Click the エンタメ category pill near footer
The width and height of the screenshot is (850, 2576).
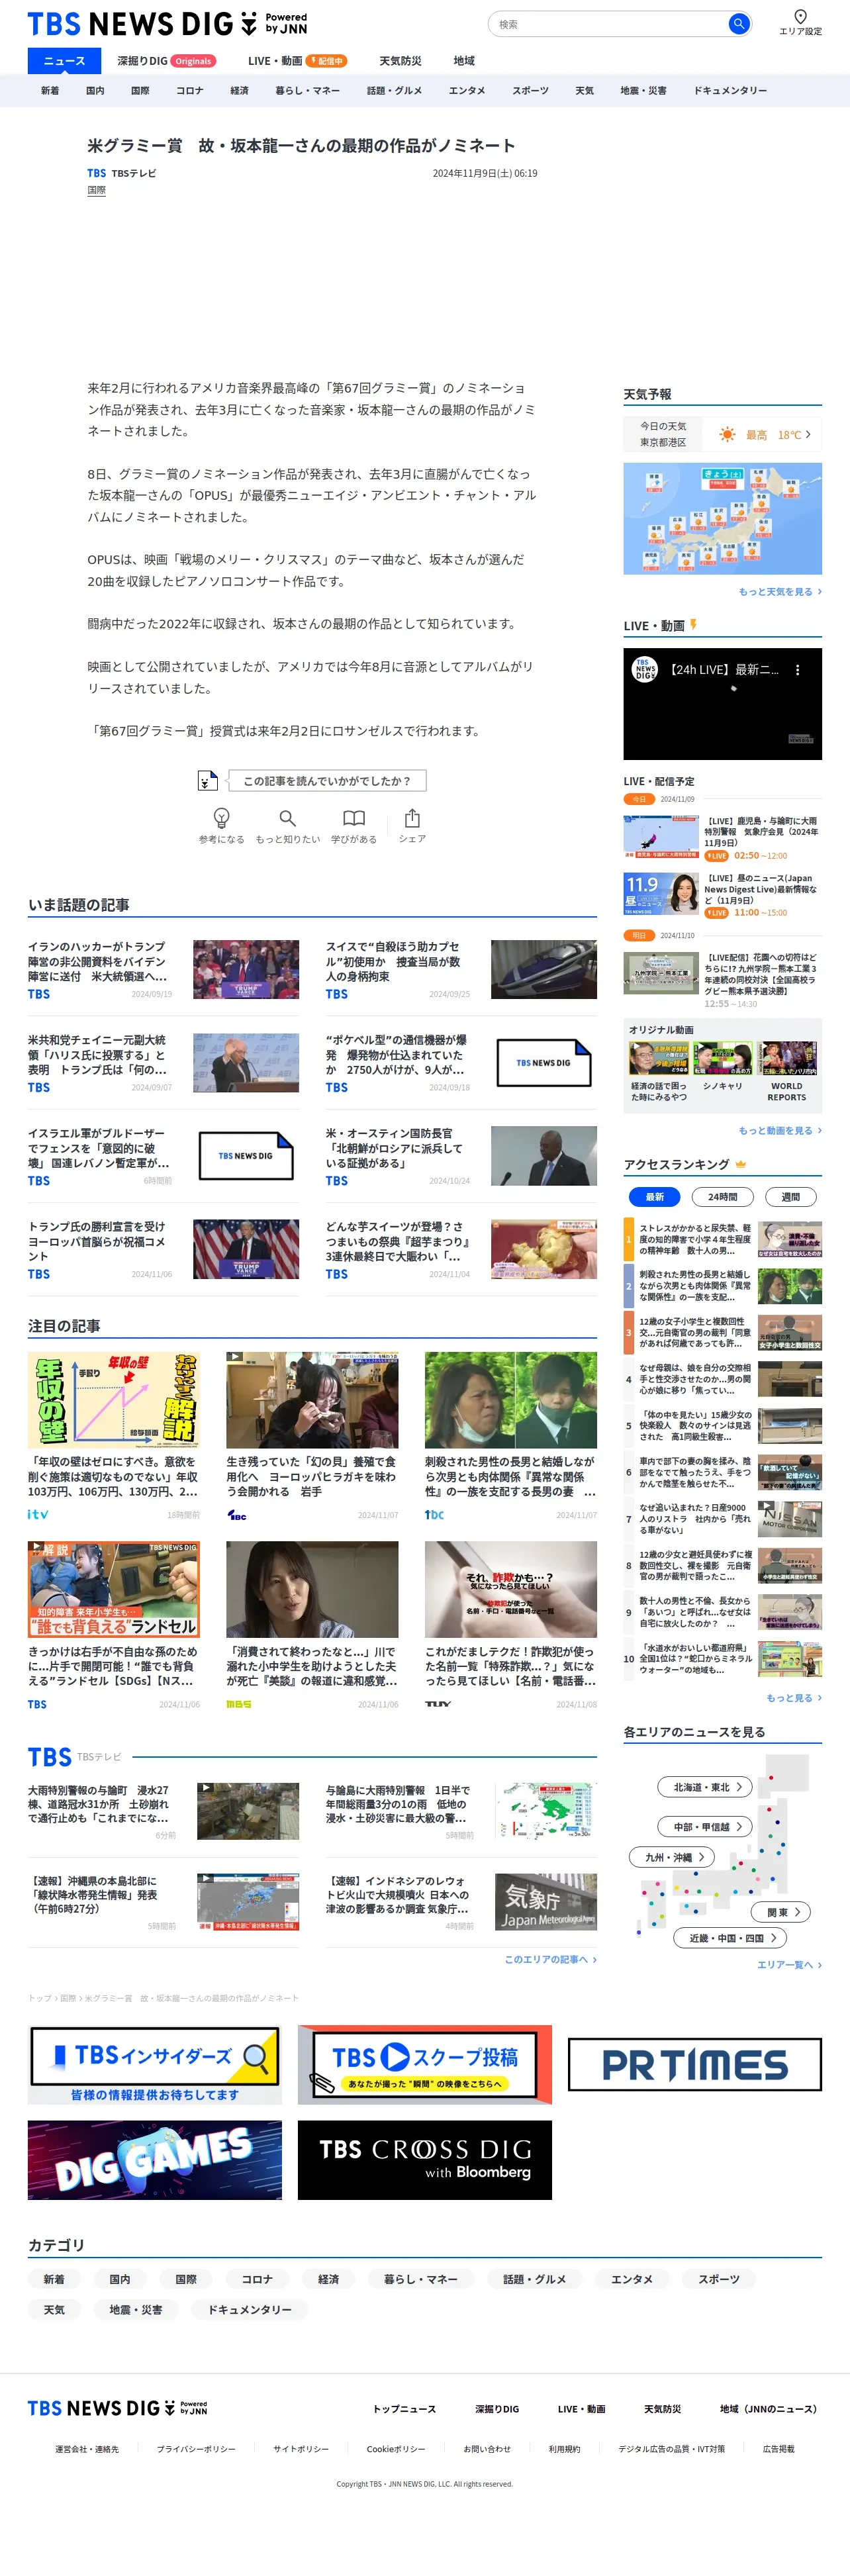[632, 2279]
